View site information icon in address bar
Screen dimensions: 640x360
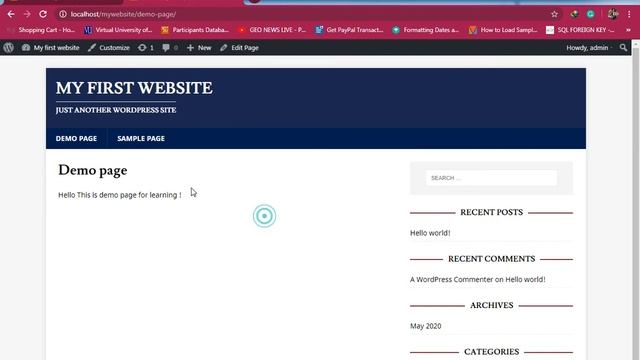coord(62,14)
